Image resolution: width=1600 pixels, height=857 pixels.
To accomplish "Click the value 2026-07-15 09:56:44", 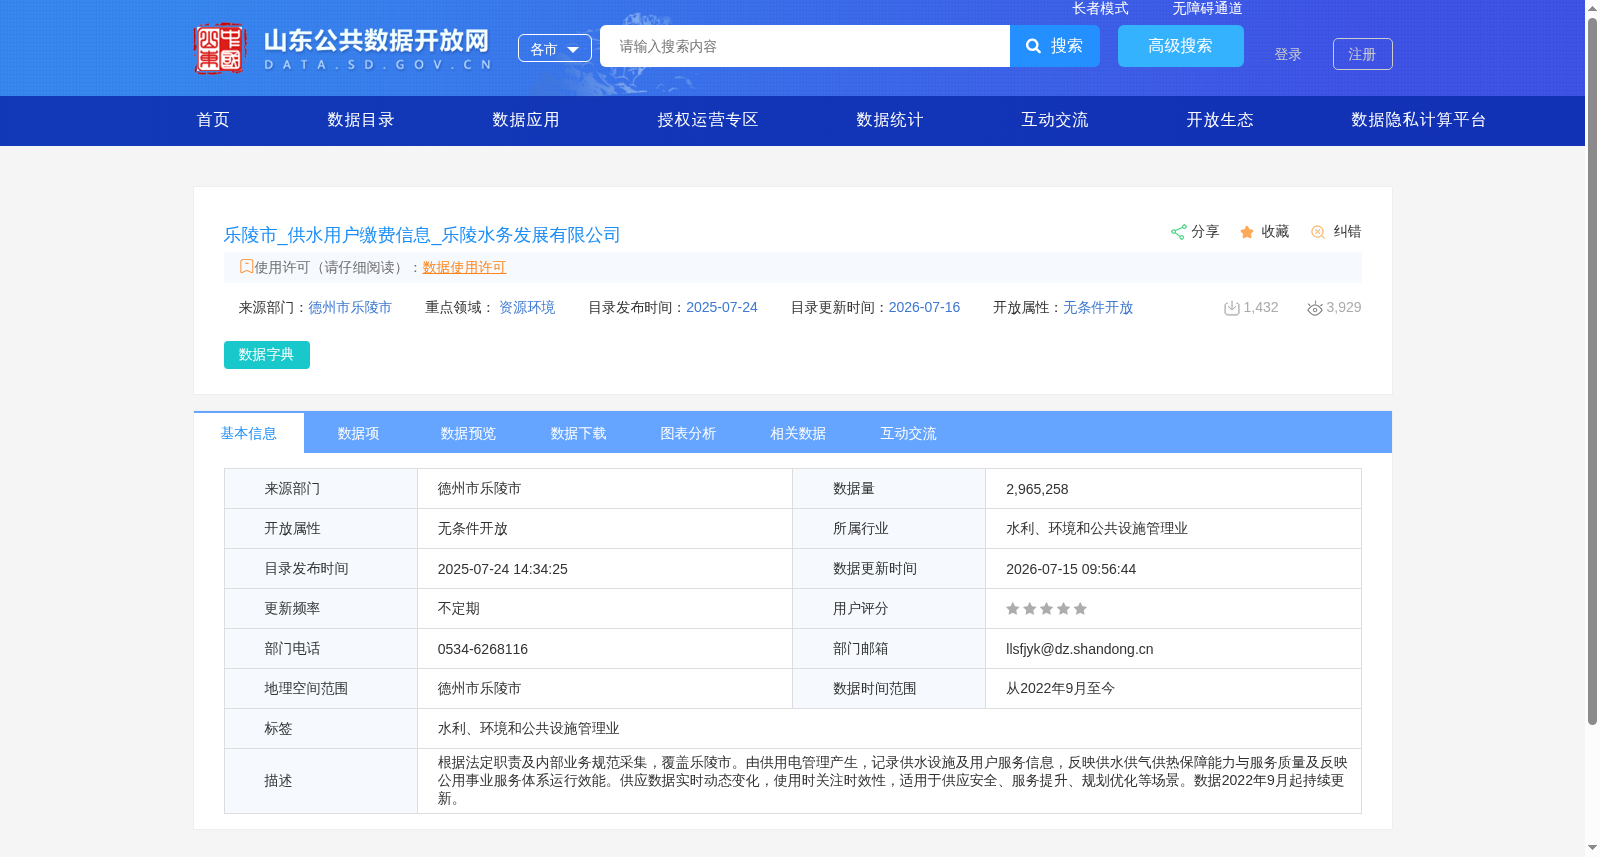I will tap(1071, 569).
